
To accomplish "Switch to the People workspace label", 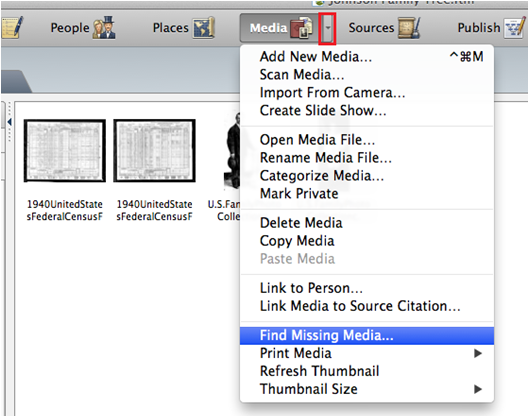I will coord(70,28).
